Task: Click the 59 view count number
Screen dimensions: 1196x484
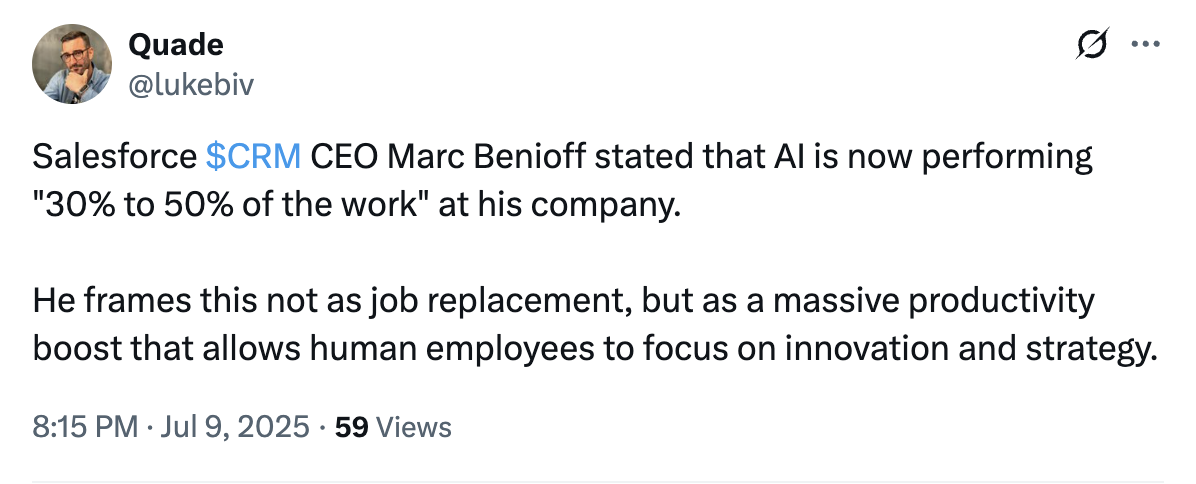Action: point(352,427)
